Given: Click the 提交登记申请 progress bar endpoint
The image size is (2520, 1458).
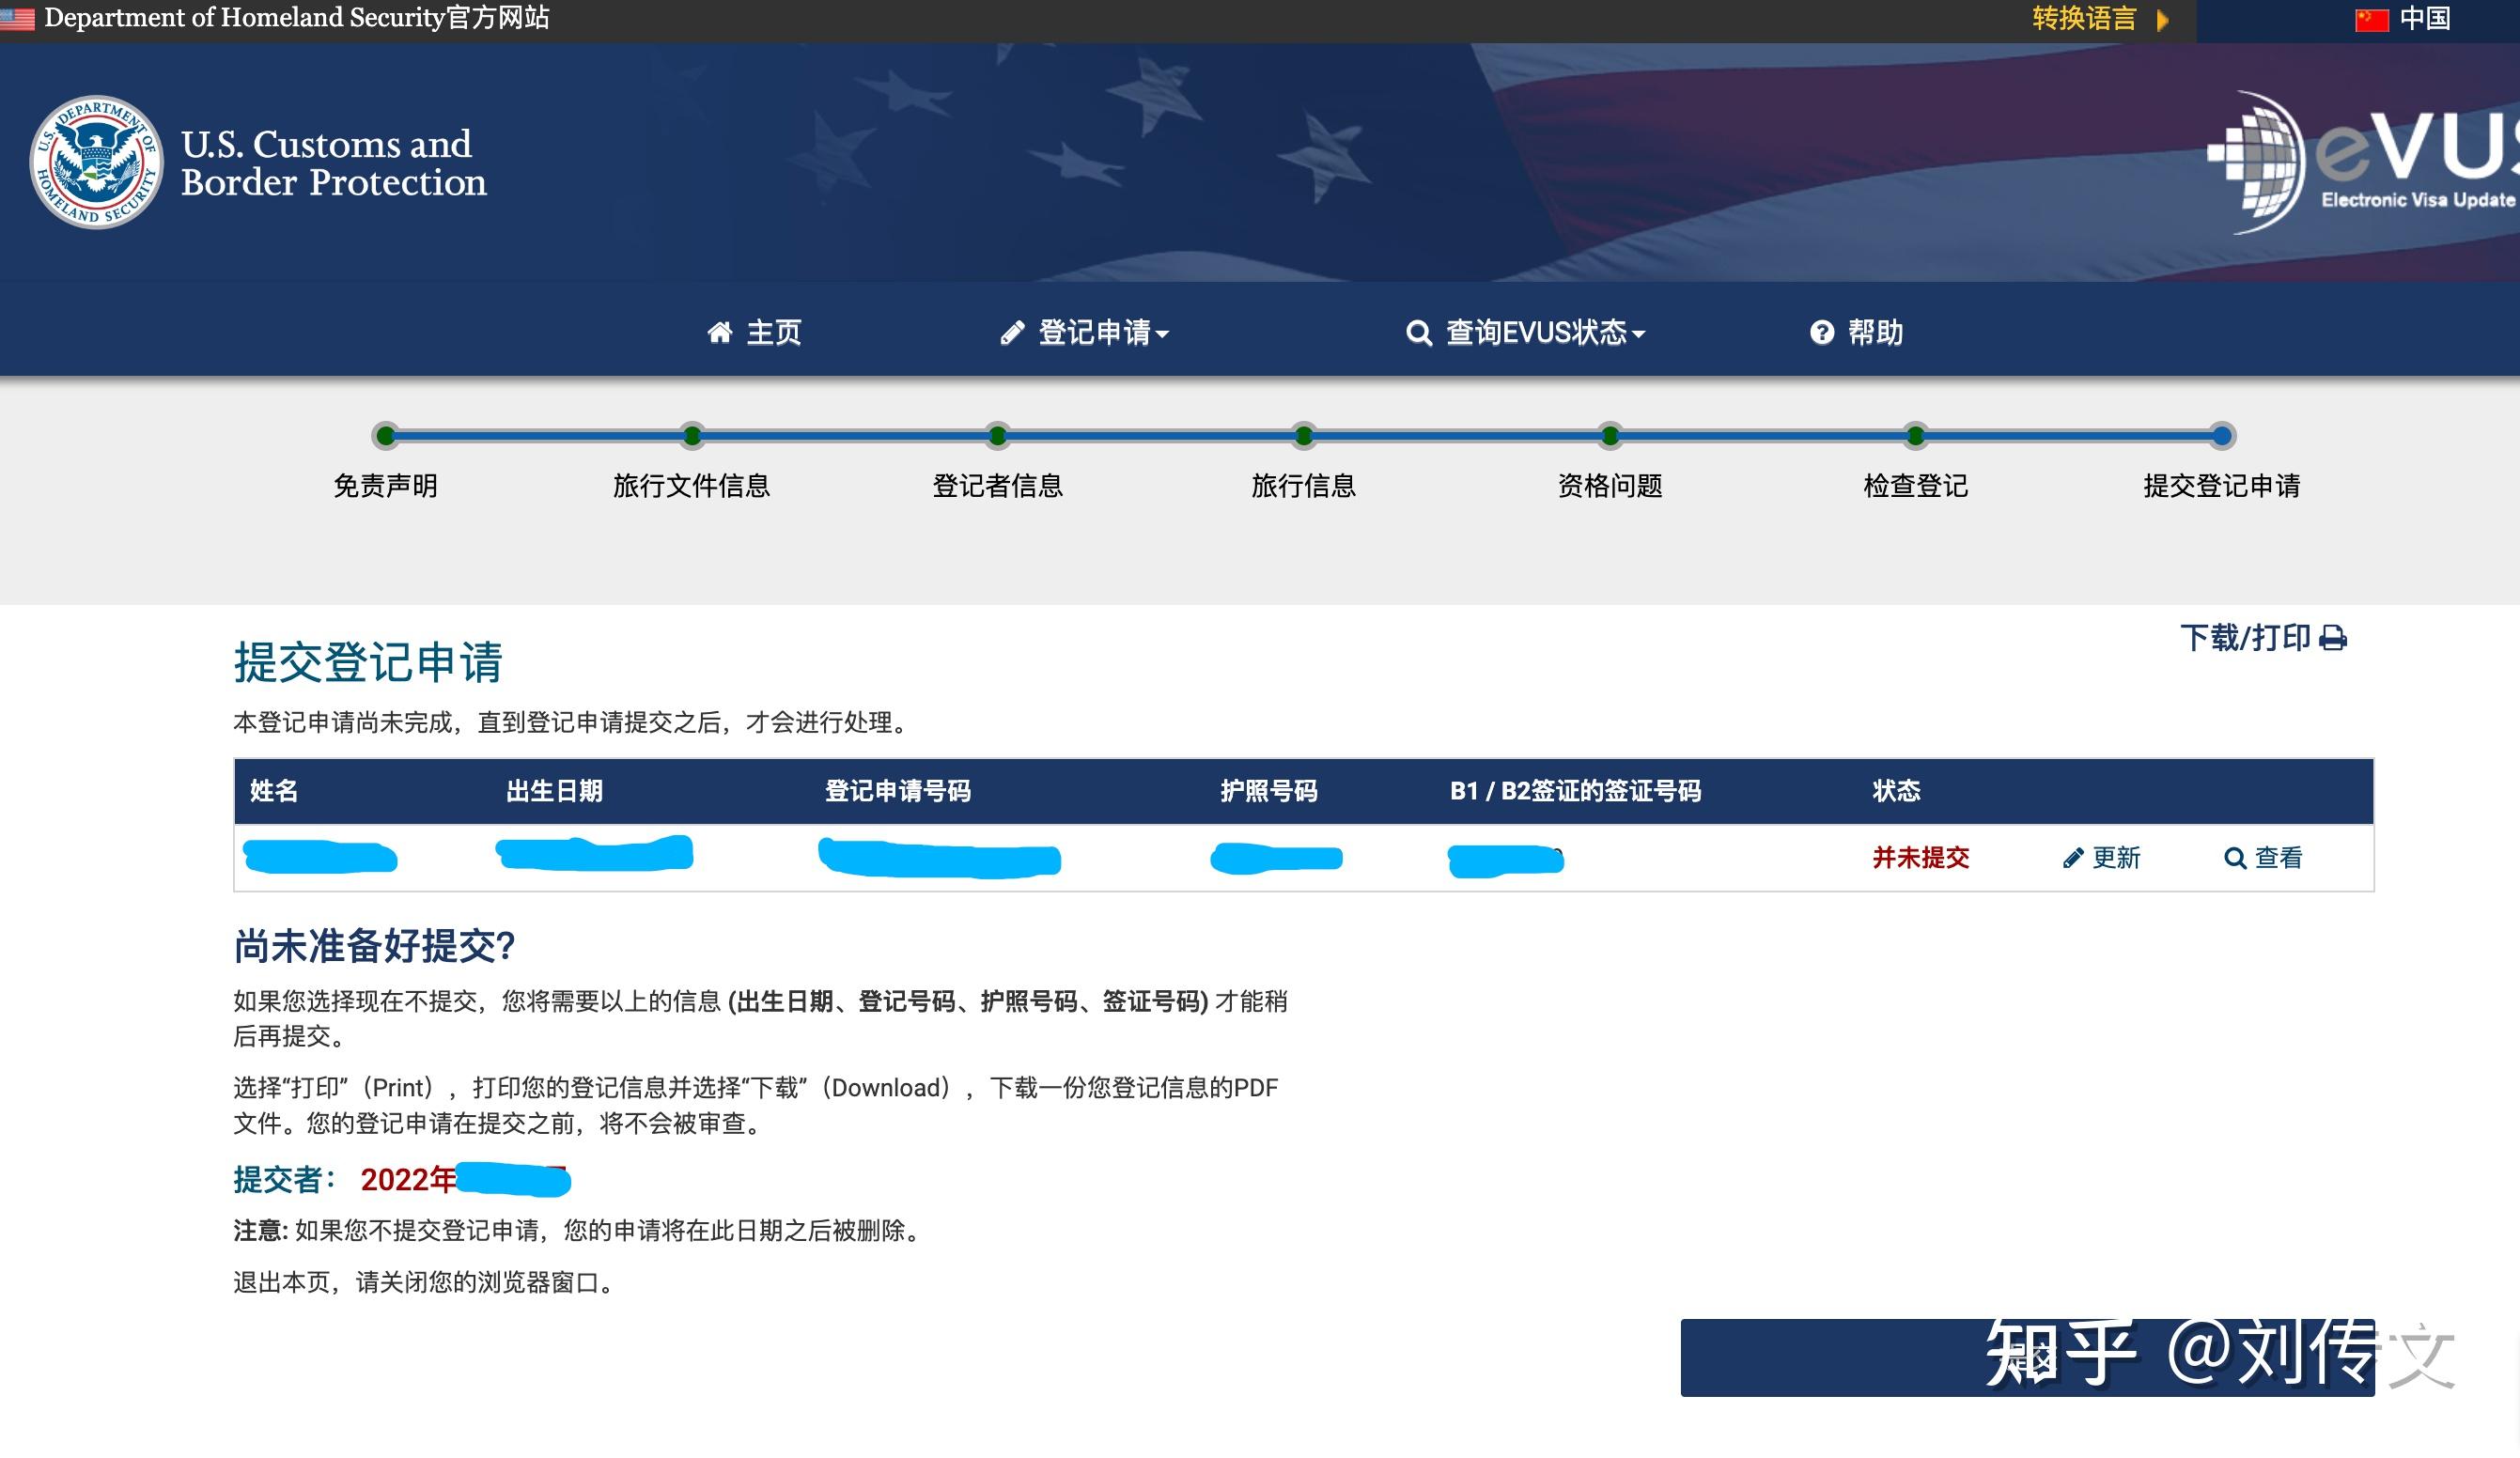Looking at the screenshot, I should coord(2222,436).
